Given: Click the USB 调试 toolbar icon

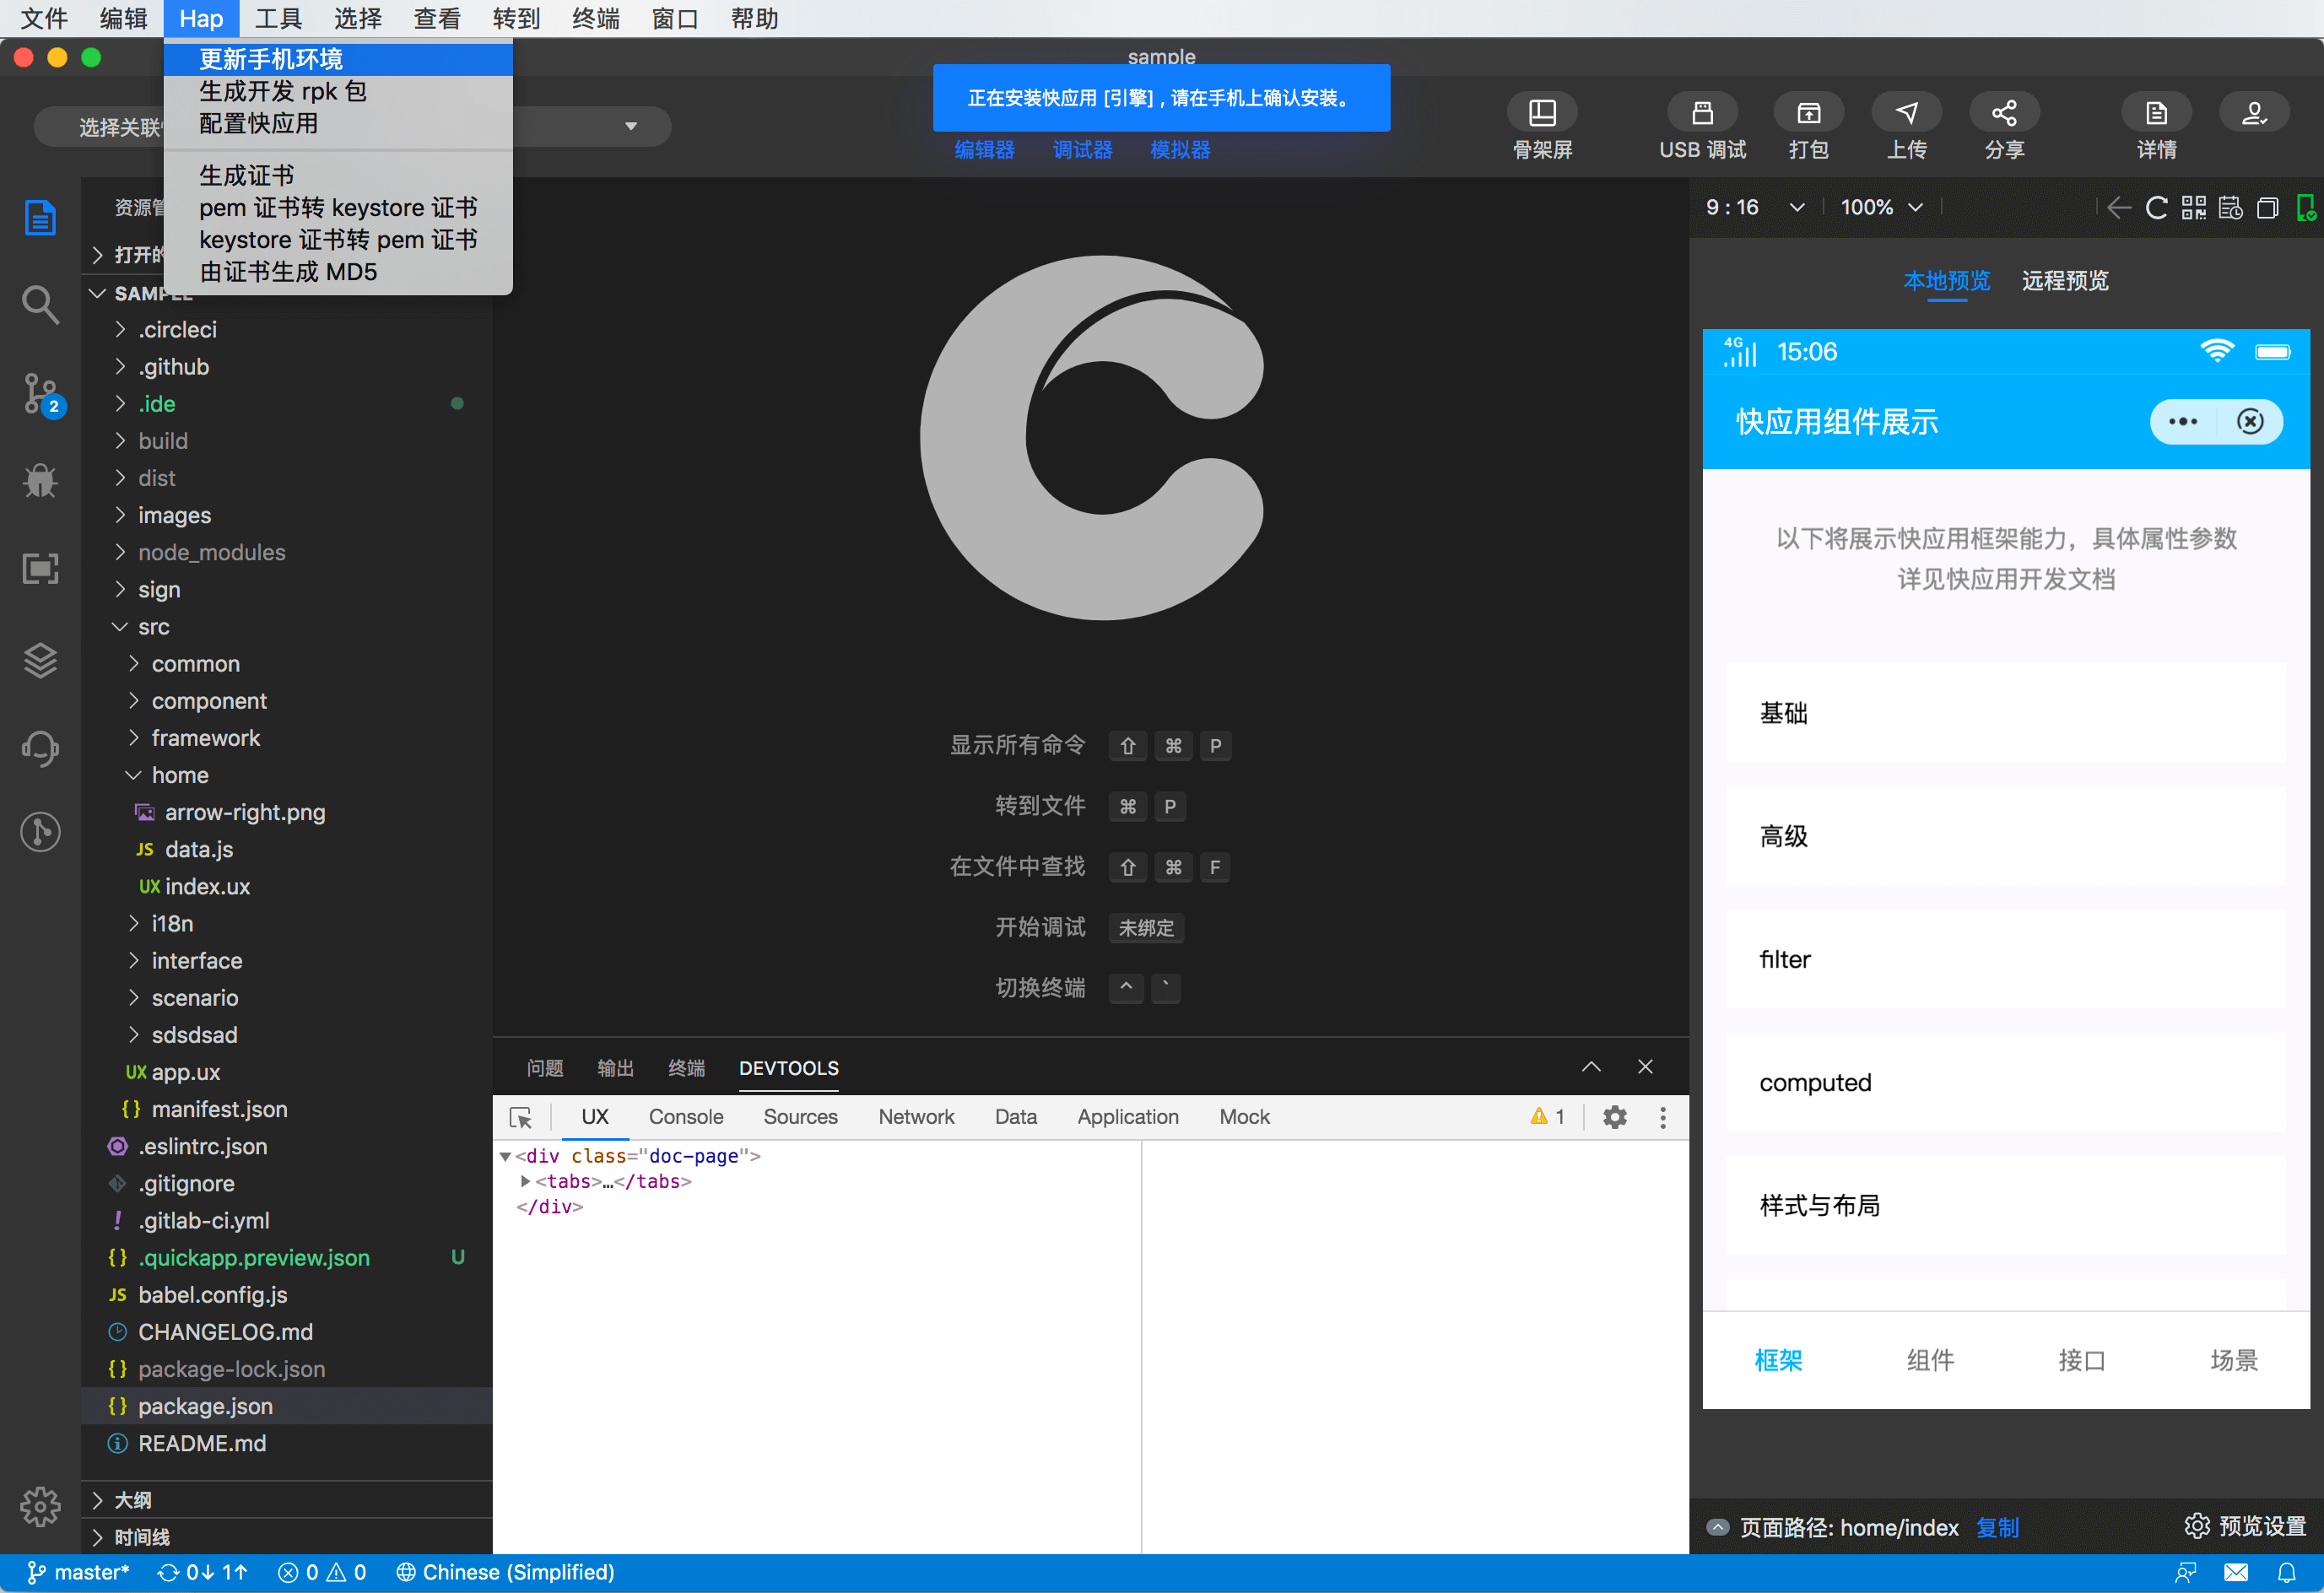Looking at the screenshot, I should point(1702,113).
